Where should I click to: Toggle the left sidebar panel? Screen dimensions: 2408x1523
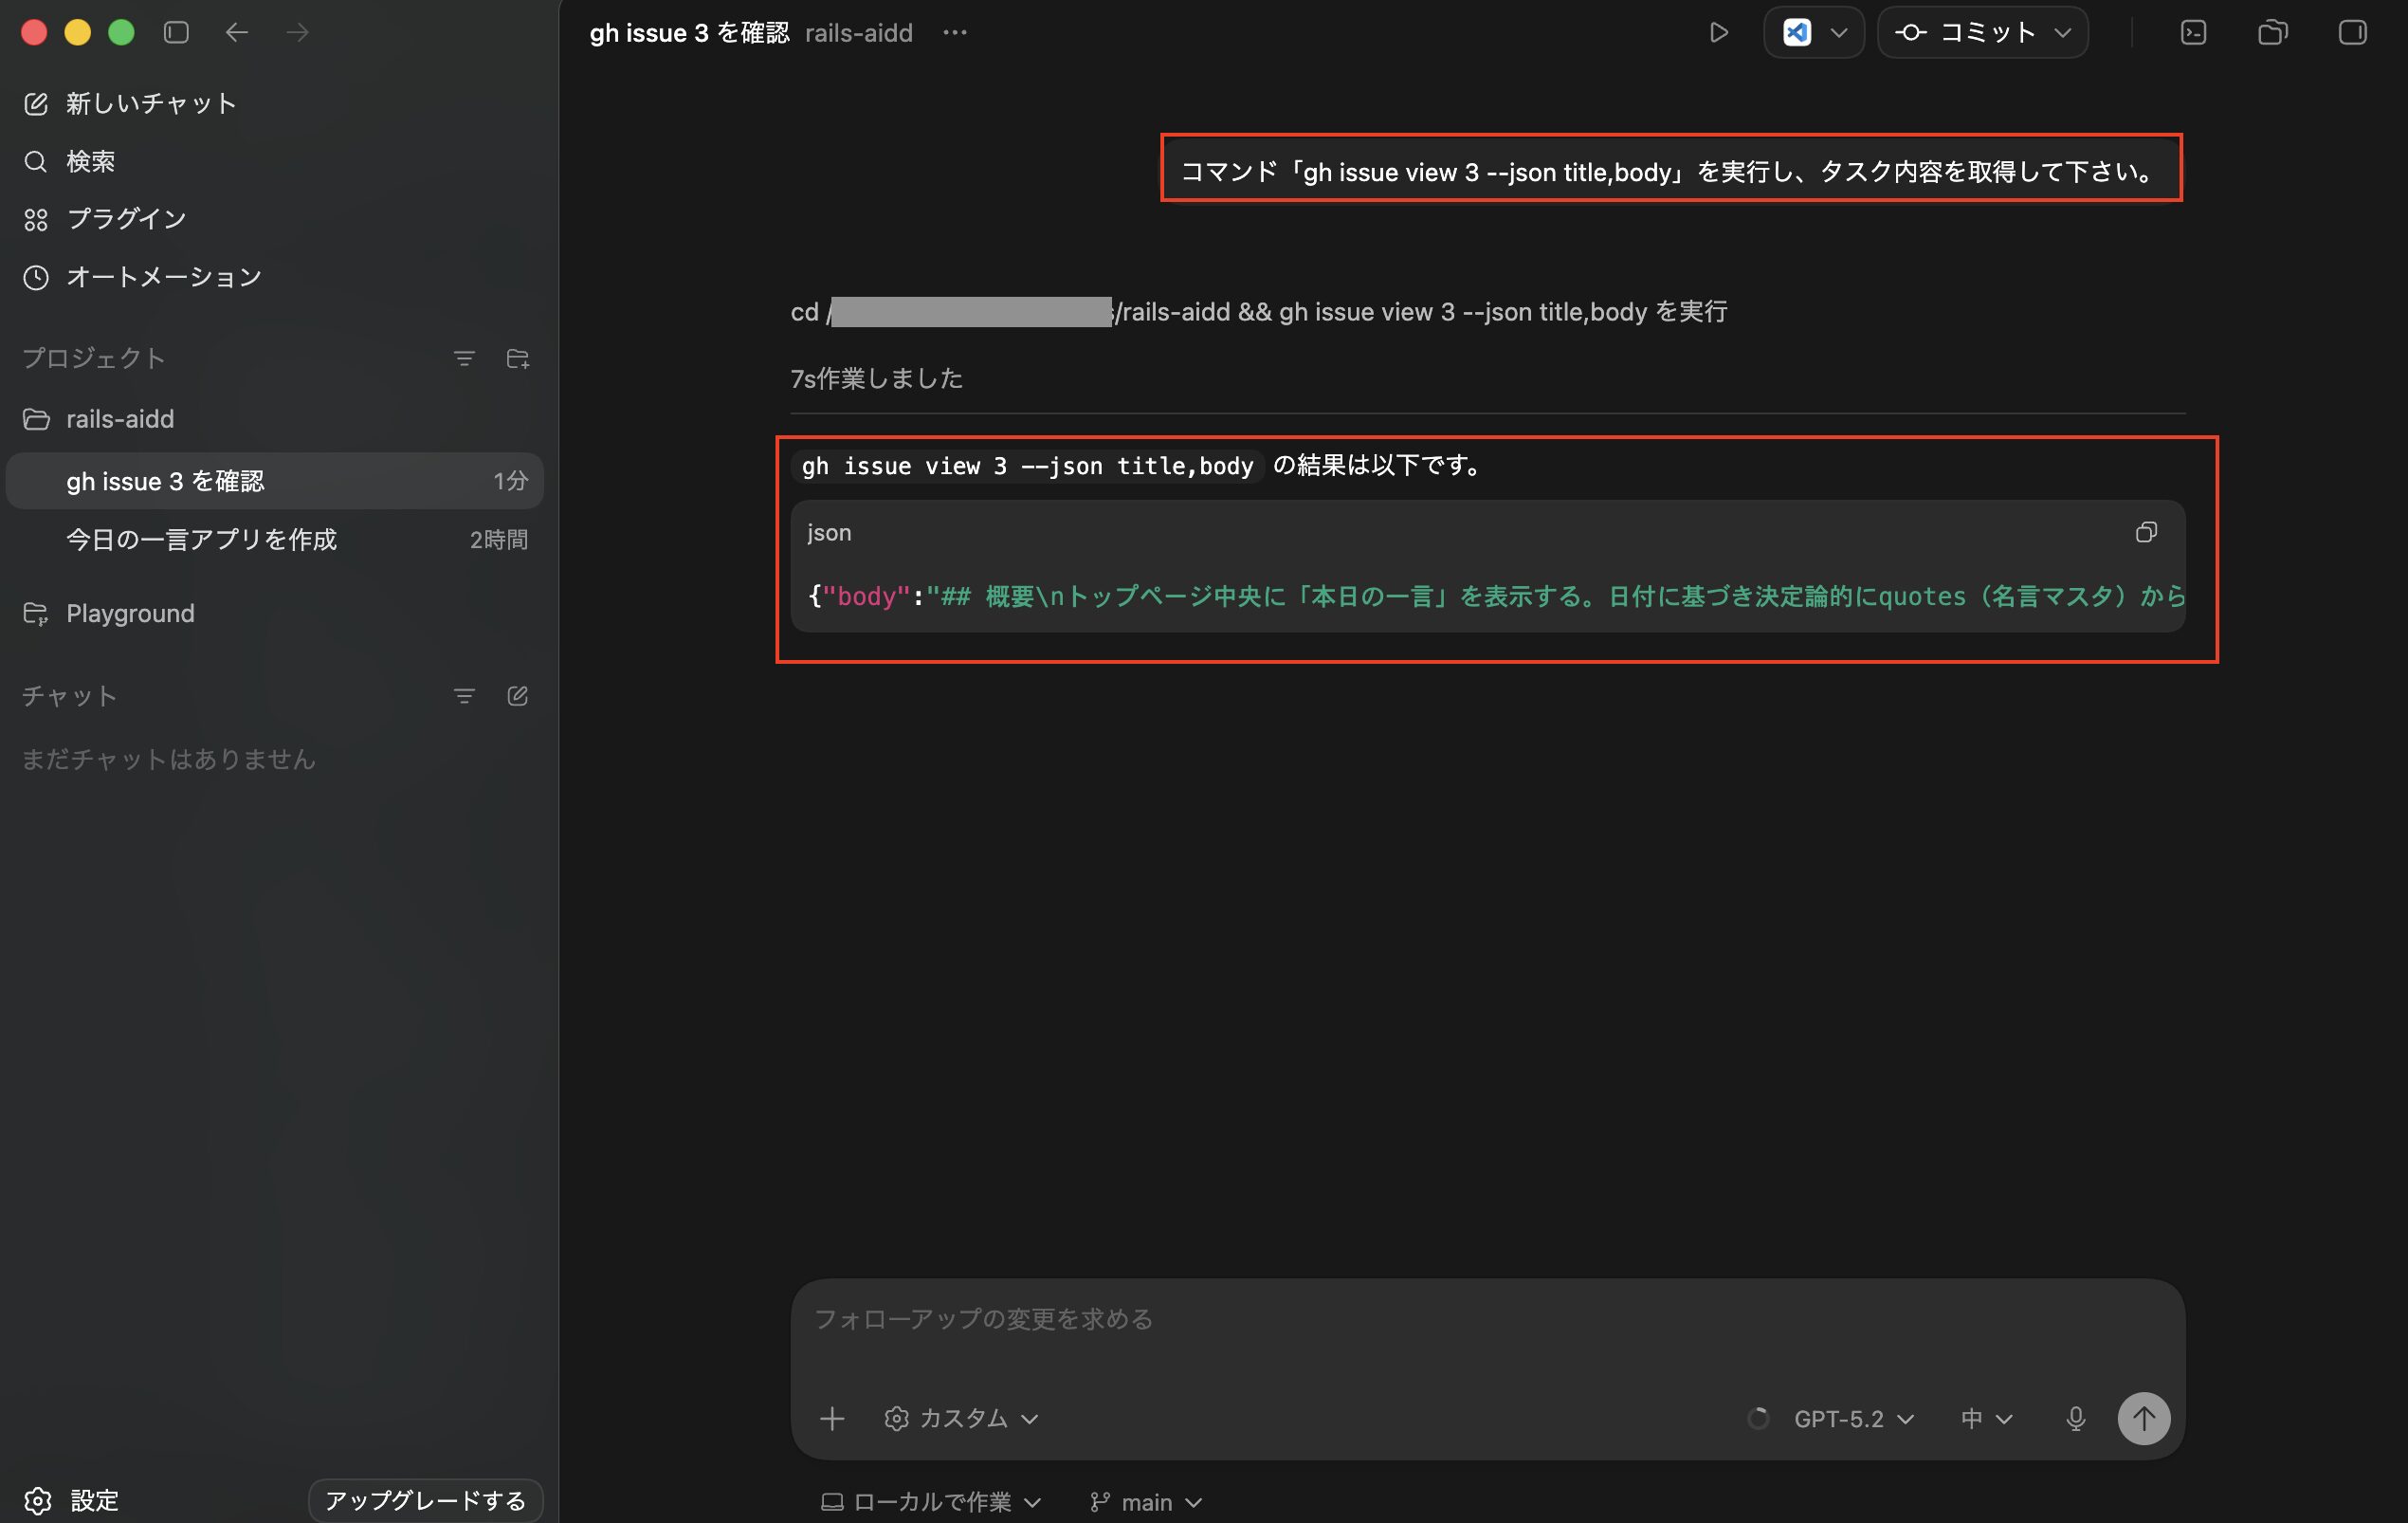pos(176,33)
